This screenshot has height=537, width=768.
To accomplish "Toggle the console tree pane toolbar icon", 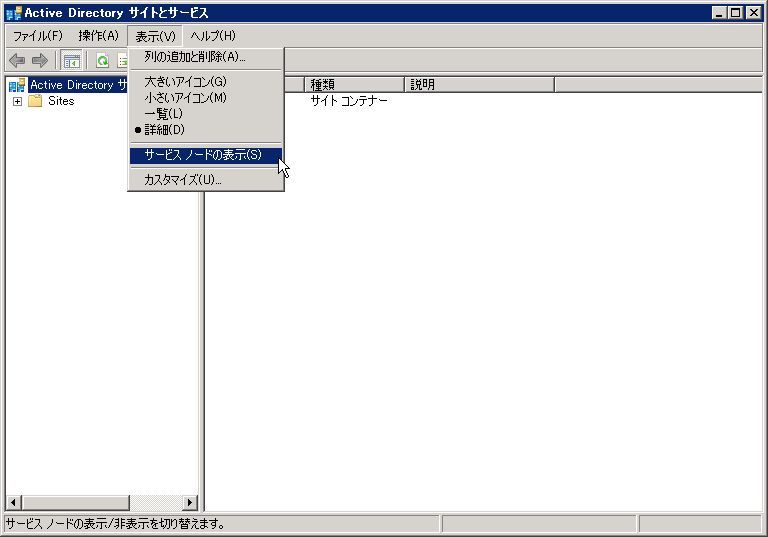I will point(72,61).
